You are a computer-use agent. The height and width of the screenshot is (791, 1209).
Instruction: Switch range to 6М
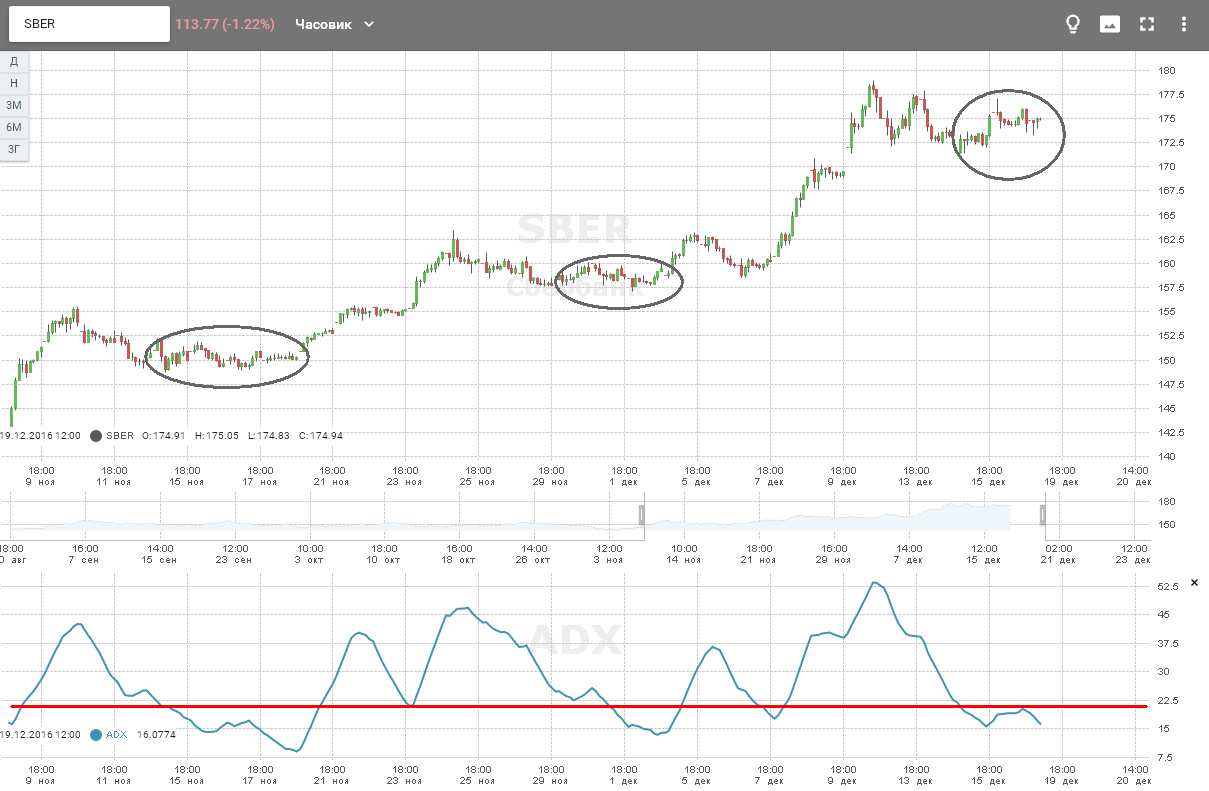coord(14,127)
